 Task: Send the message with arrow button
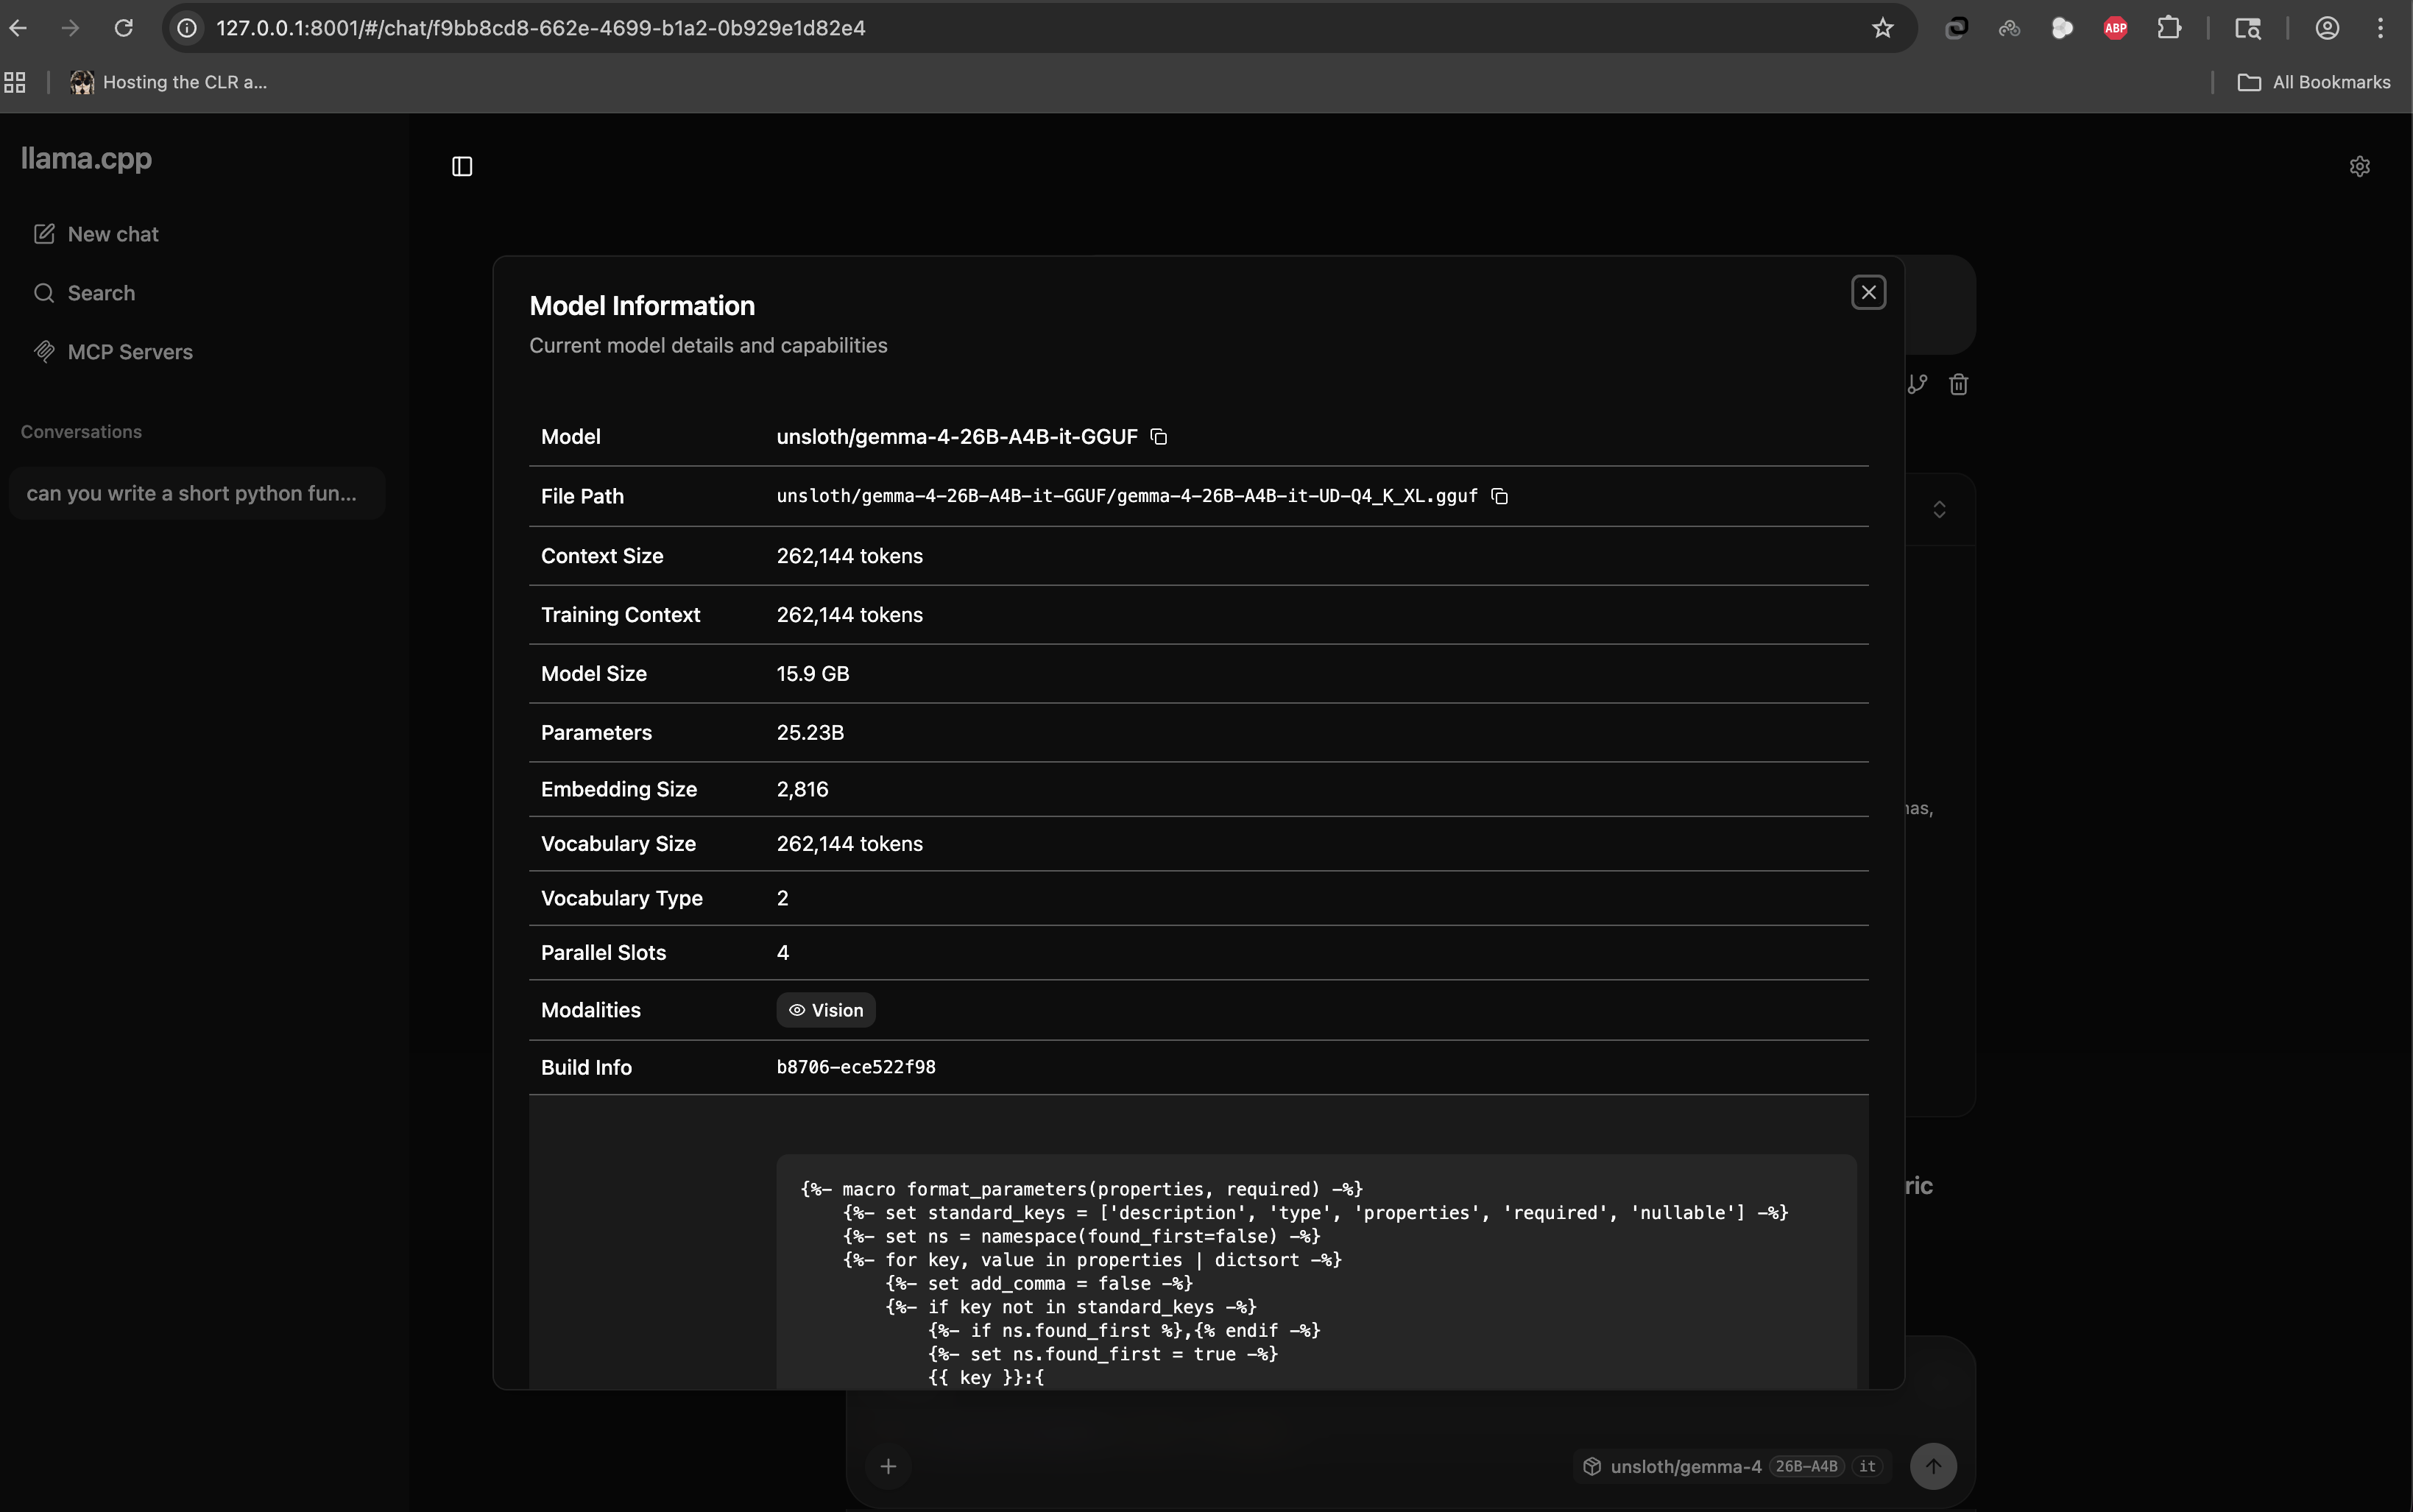[x=1933, y=1466]
